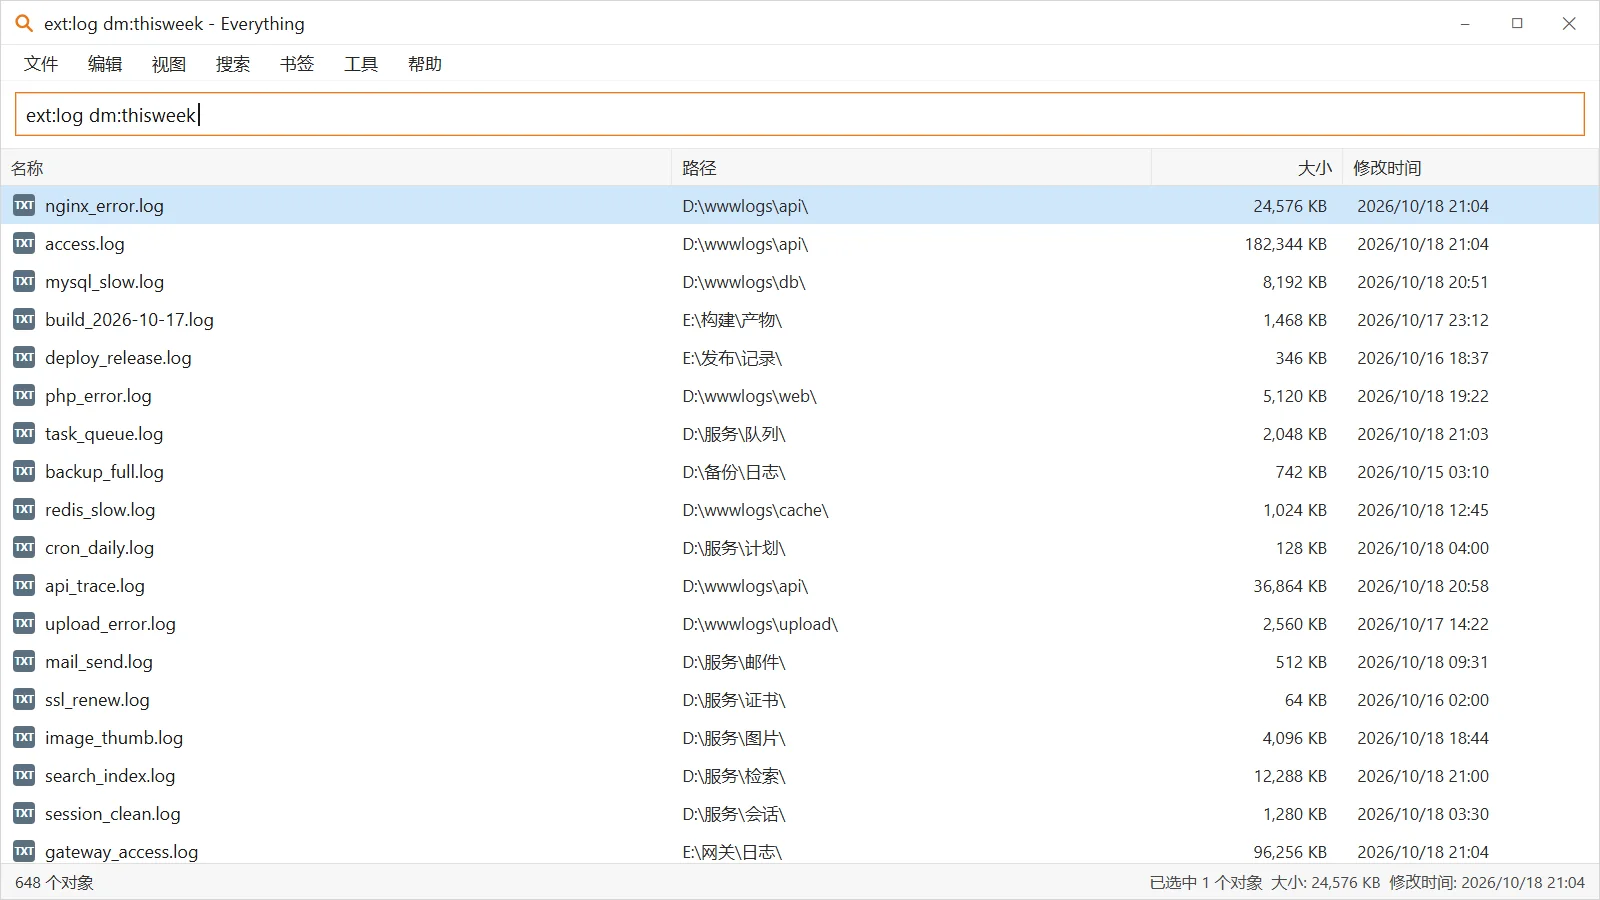Click the php_error.log file icon
Image resolution: width=1600 pixels, height=900 pixels.
[x=24, y=395]
